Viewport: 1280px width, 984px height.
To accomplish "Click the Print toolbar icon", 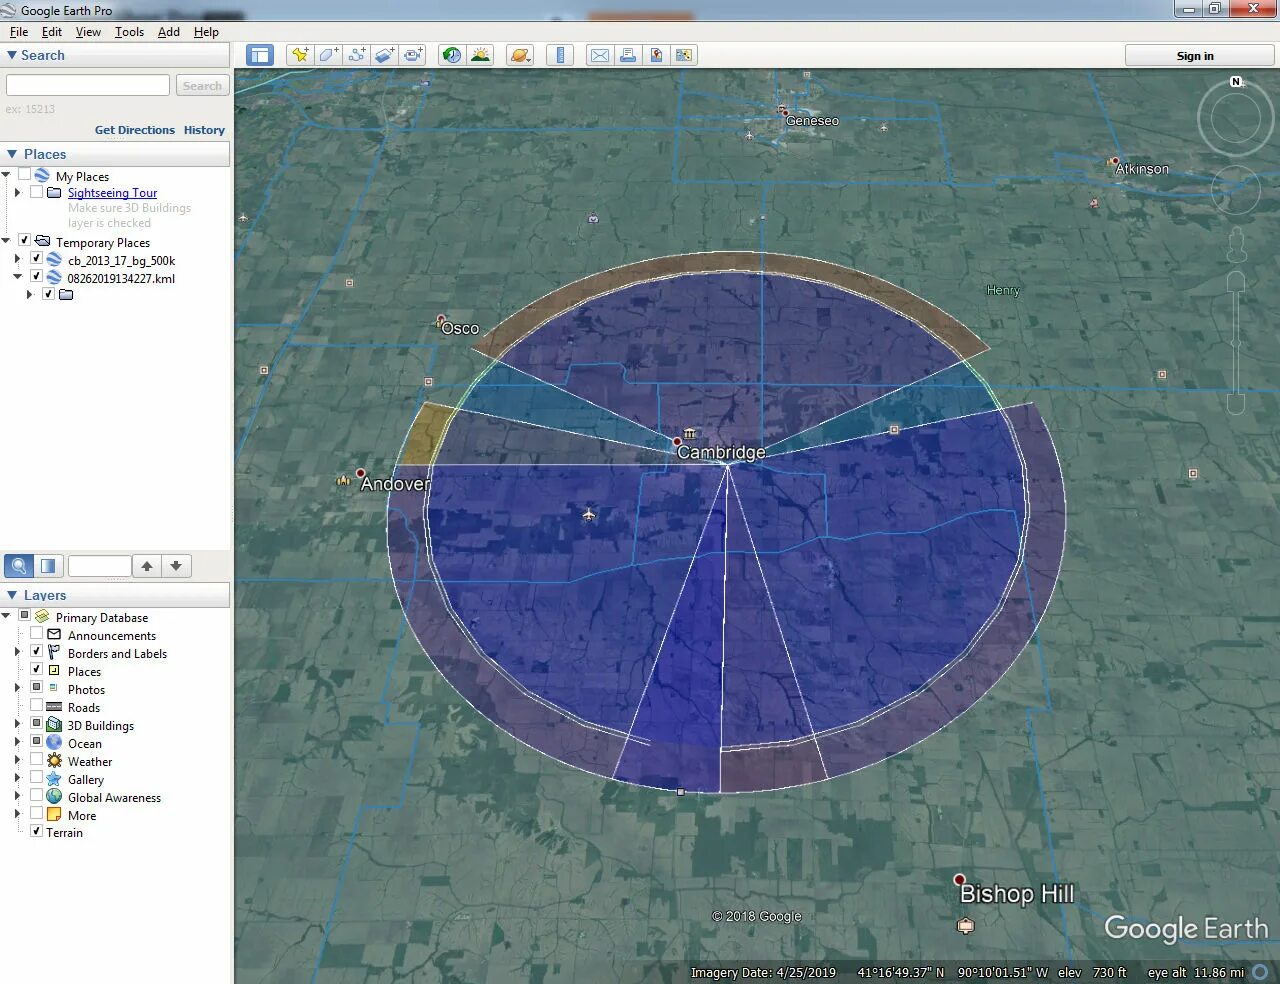I will 628,55.
